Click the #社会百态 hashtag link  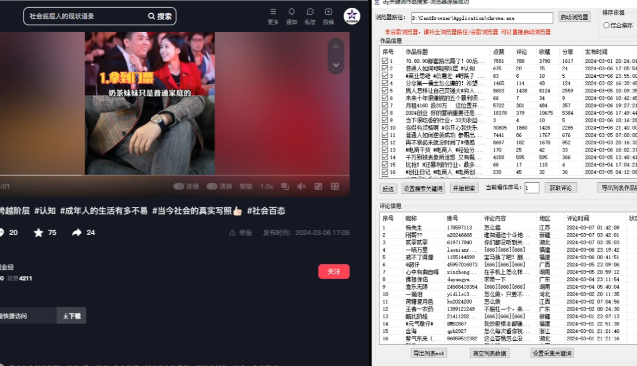click(x=266, y=211)
